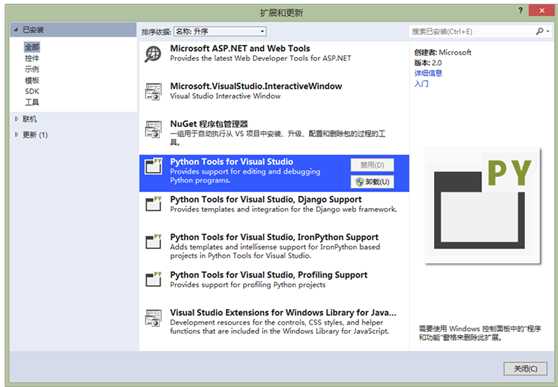This screenshot has height=387, width=558.
Task: Click the Windows Library for JavaScript extension icon
Action: coord(153,318)
